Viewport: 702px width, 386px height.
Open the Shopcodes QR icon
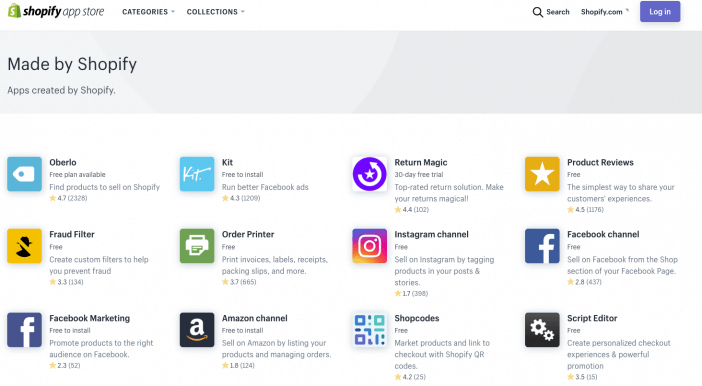click(x=369, y=330)
